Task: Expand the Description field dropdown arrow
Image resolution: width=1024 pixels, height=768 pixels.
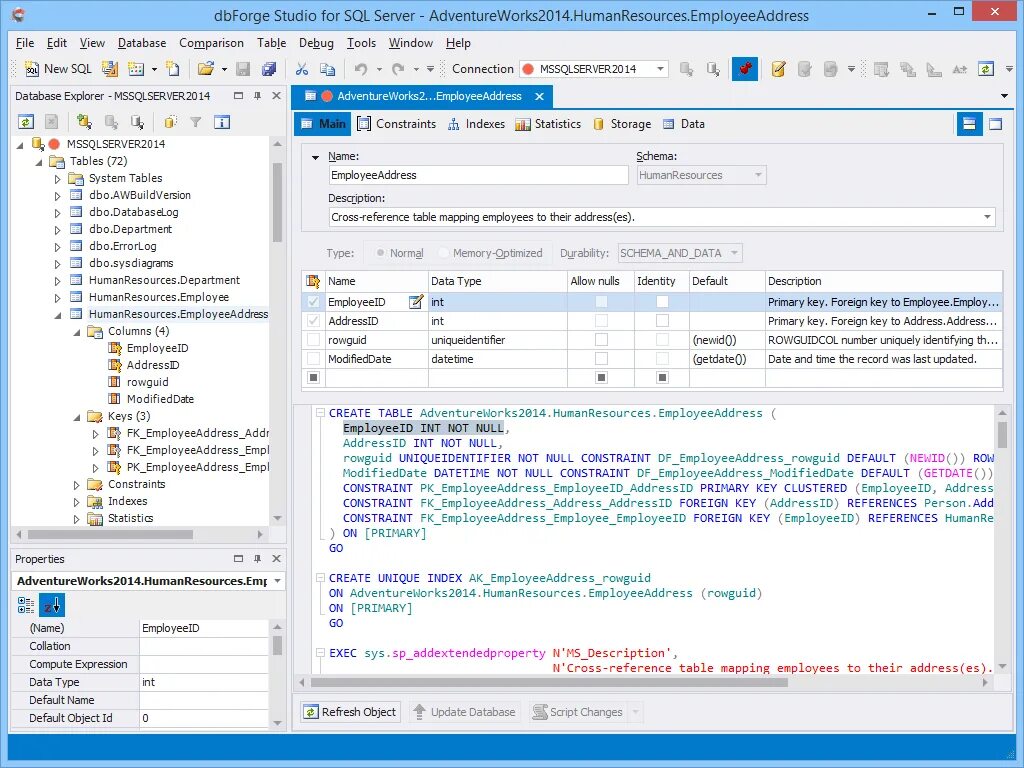Action: [987, 217]
